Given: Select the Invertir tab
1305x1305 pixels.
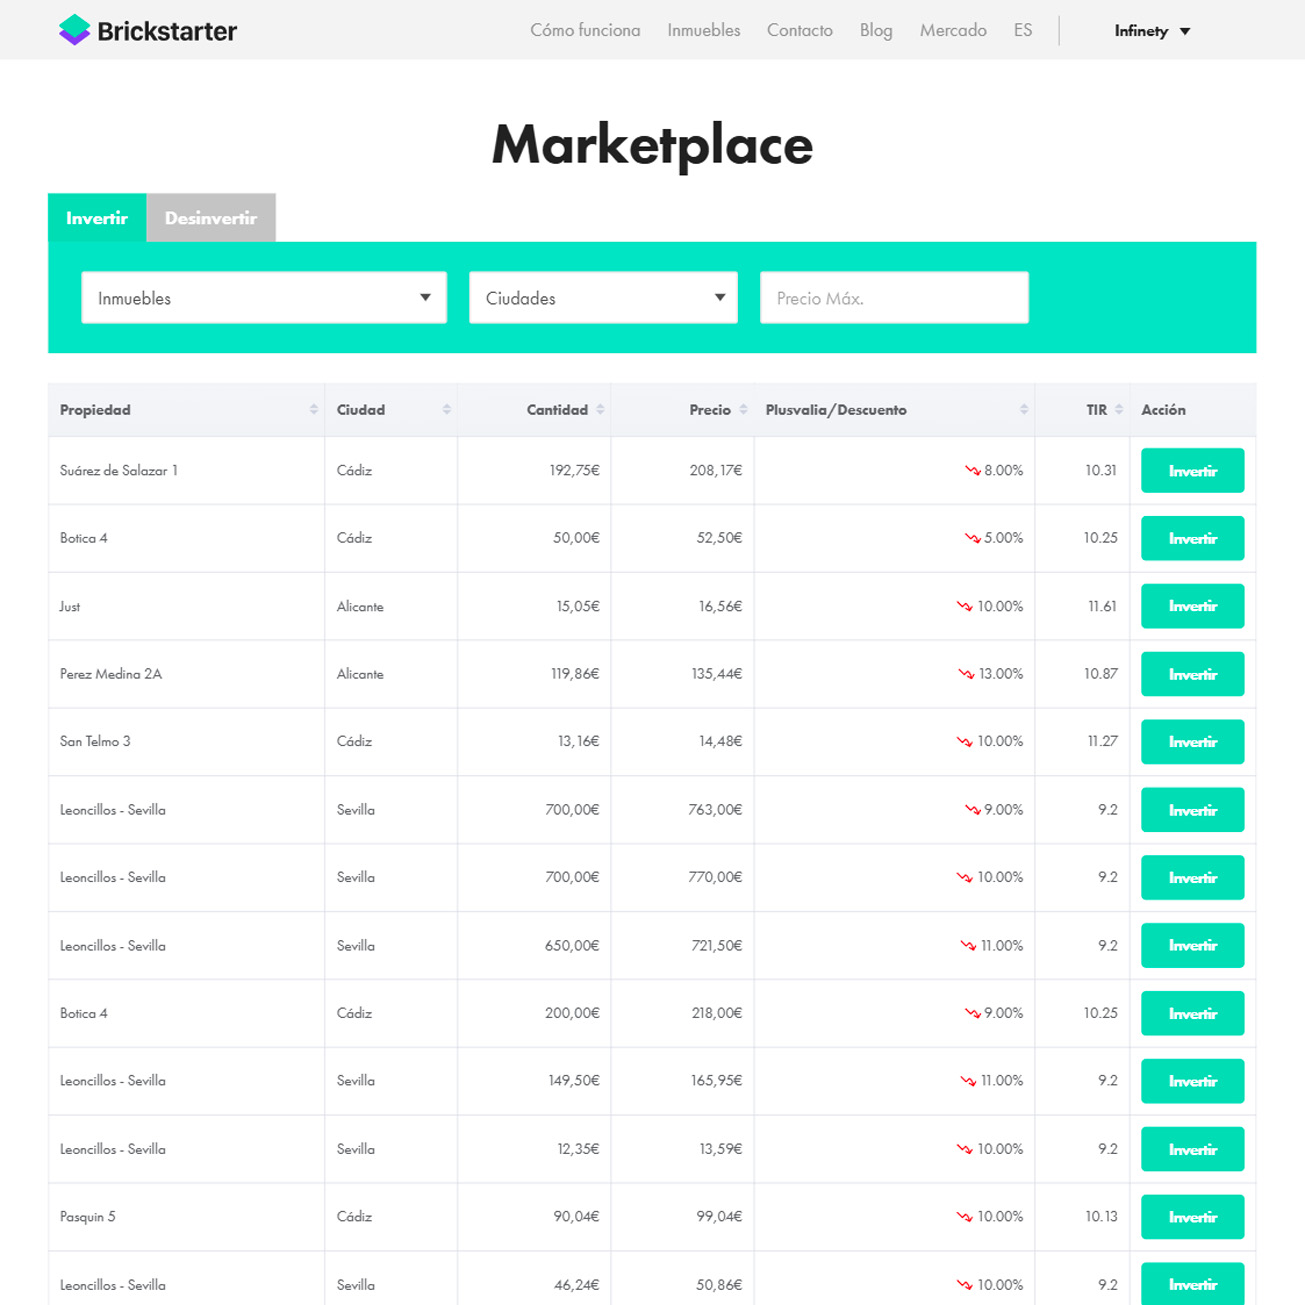Looking at the screenshot, I should tap(97, 218).
